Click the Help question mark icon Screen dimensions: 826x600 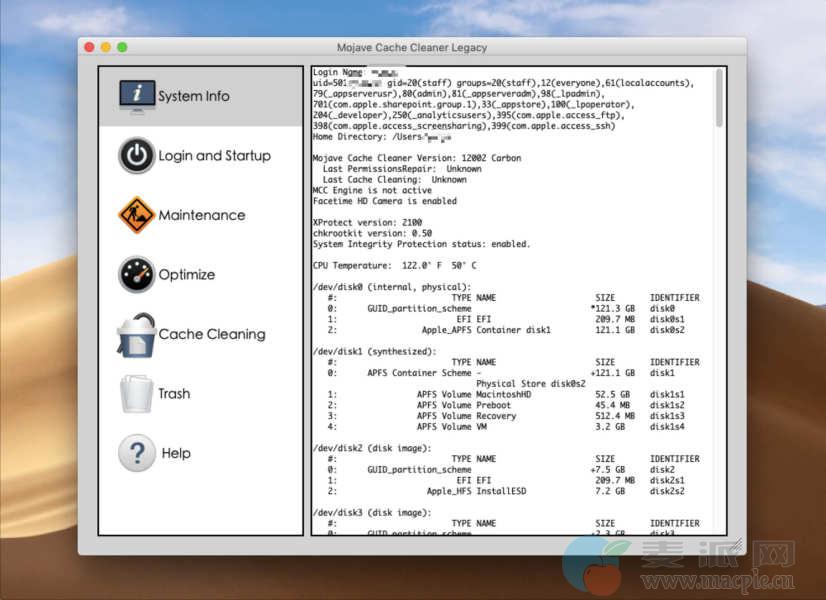(x=137, y=453)
